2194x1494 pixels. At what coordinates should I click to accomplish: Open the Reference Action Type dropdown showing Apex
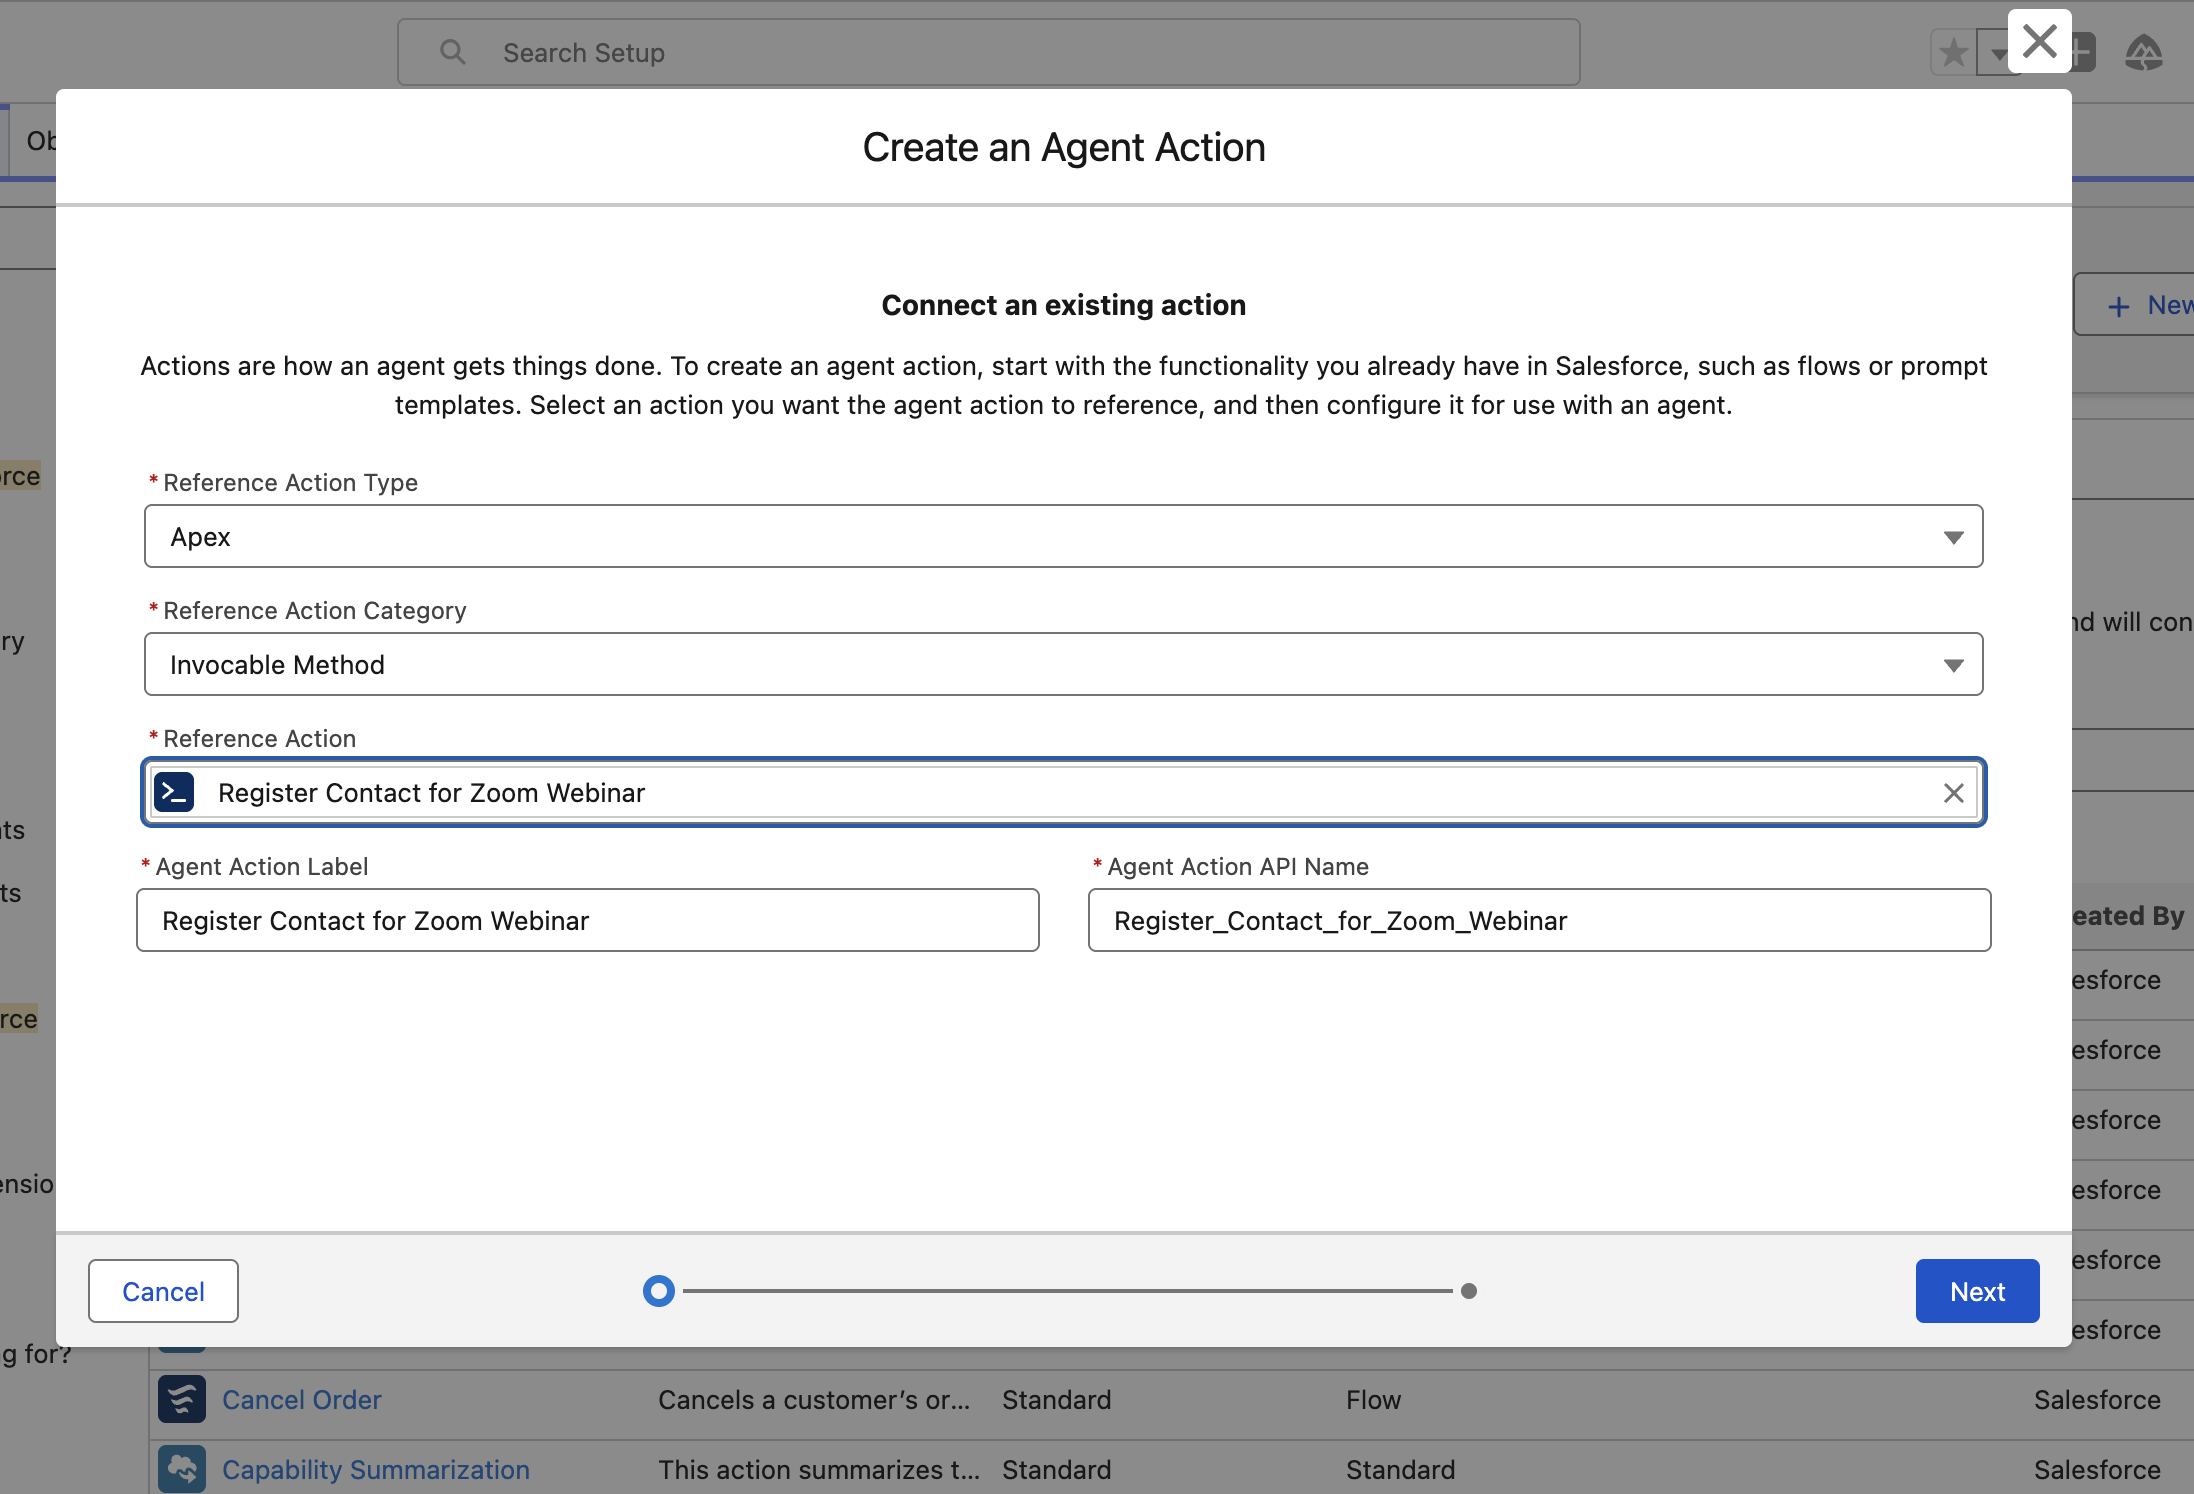pos(1063,536)
